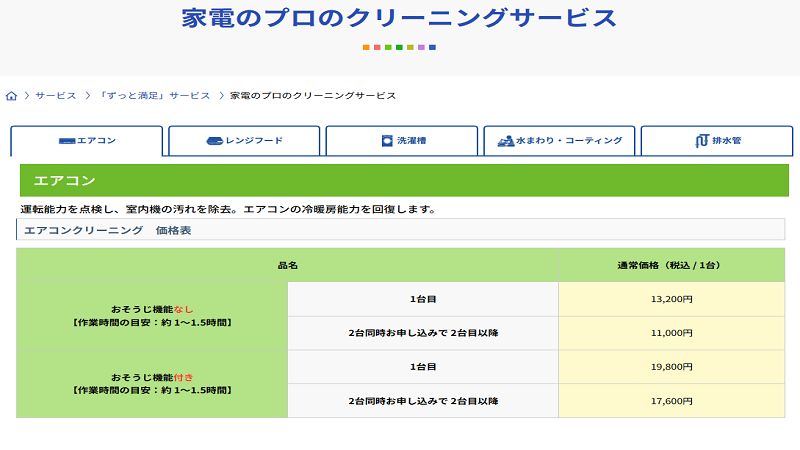This screenshot has width=800, height=450.
Task: Open the サービス breadcrumb link
Action: (56, 96)
